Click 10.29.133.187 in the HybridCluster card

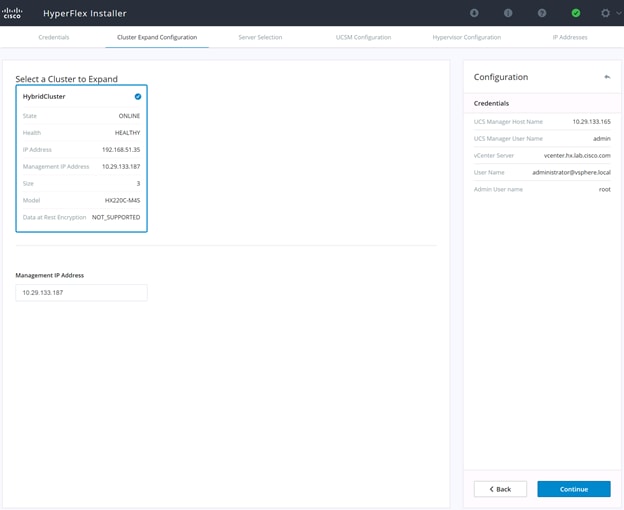coord(121,167)
